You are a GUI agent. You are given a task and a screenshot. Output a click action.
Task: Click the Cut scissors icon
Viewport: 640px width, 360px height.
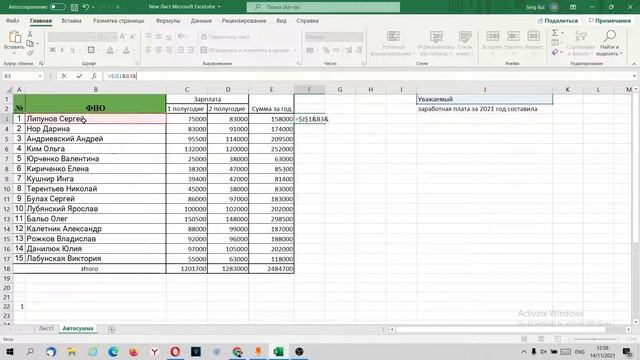(x=30, y=34)
